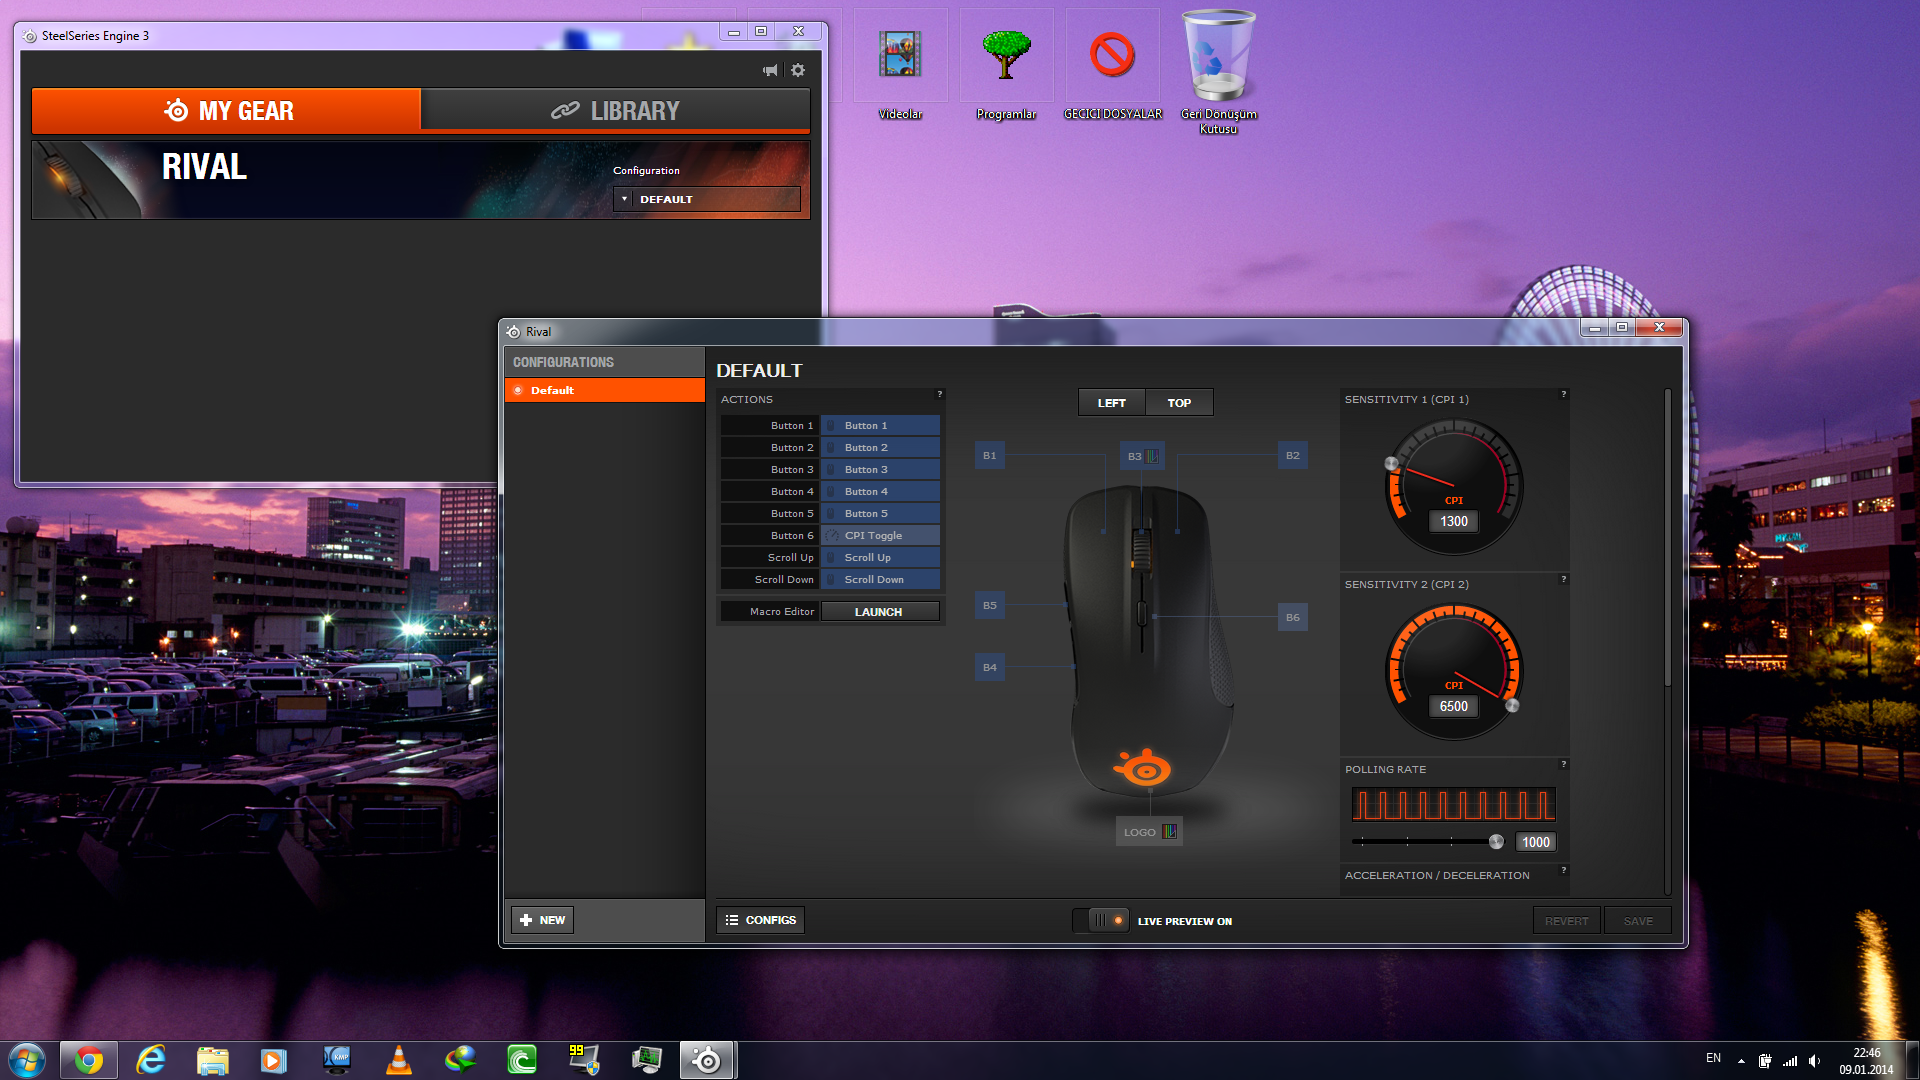The image size is (1920, 1080).
Task: Click the SAVE button
Action: [1638, 920]
